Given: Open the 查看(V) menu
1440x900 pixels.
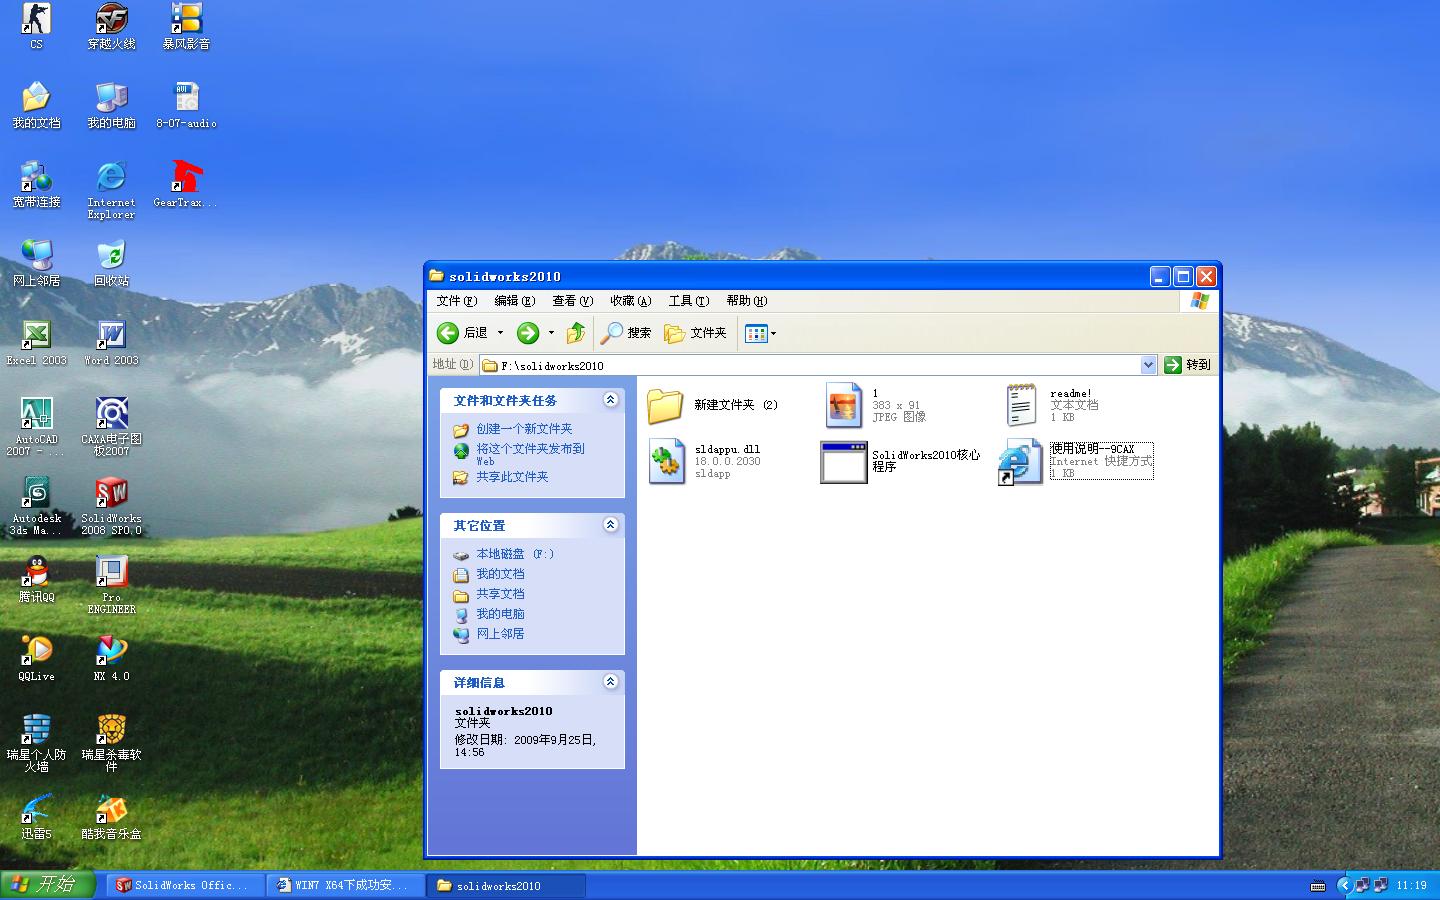Looking at the screenshot, I should tap(572, 301).
